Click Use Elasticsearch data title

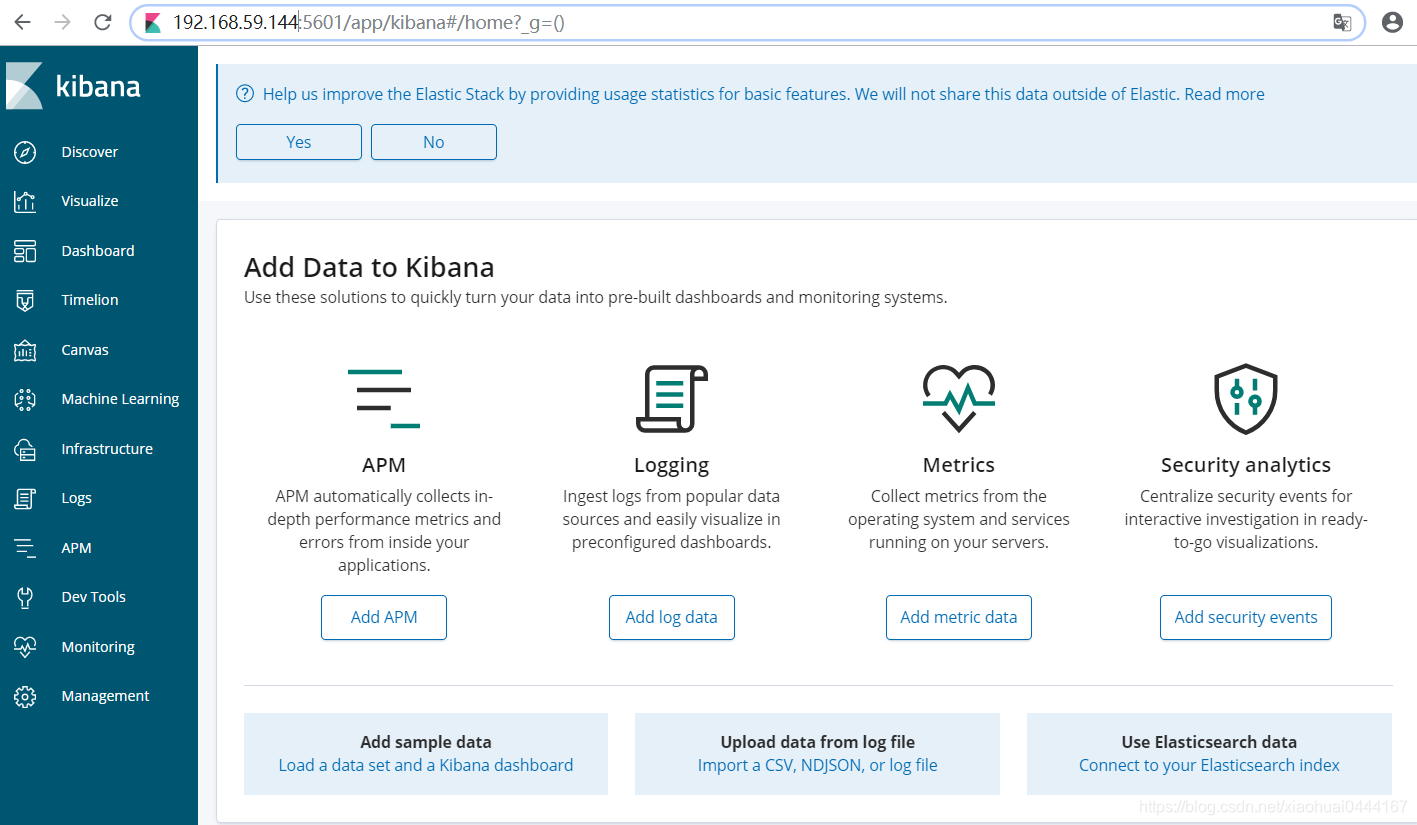tap(1209, 742)
